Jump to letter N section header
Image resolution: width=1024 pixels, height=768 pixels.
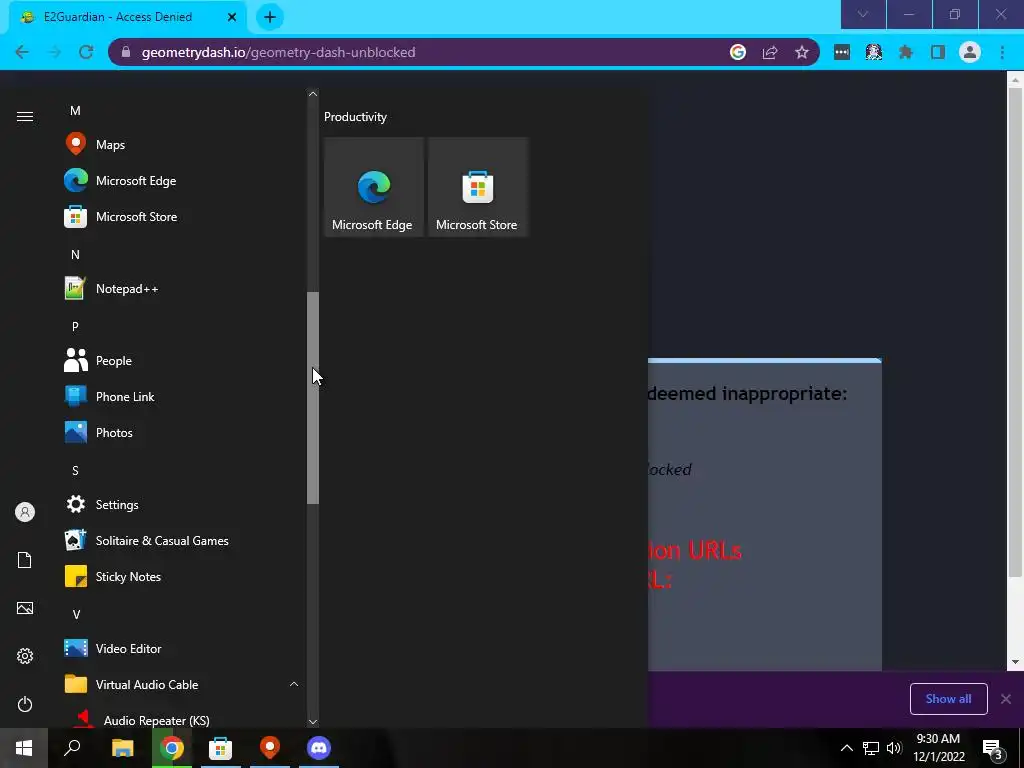(75, 255)
